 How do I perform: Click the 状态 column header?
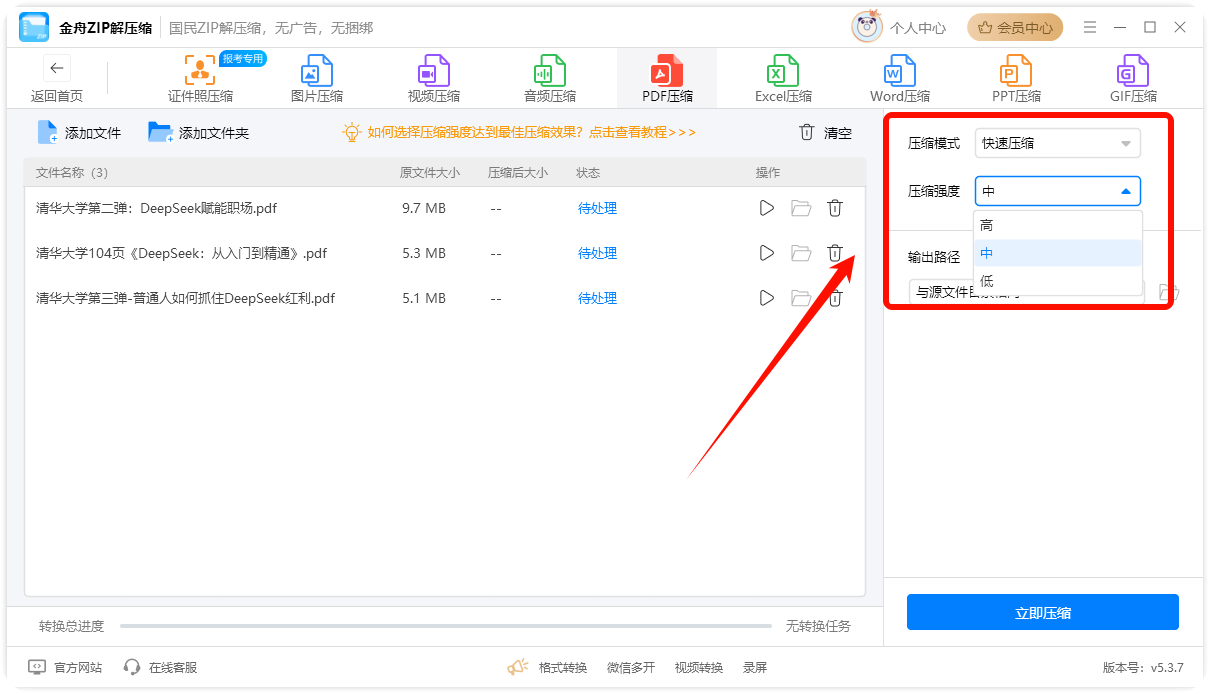pyautogui.click(x=588, y=172)
